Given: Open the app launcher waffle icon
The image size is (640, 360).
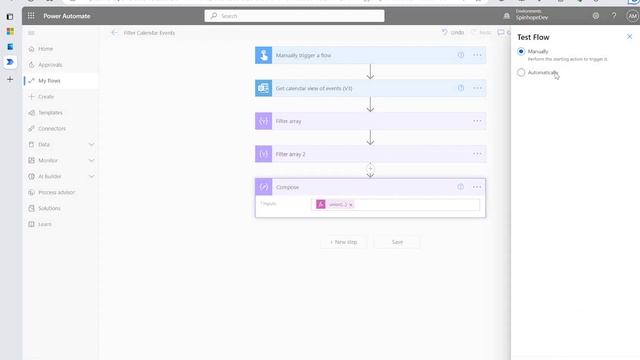Looking at the screenshot, I should (x=31, y=16).
